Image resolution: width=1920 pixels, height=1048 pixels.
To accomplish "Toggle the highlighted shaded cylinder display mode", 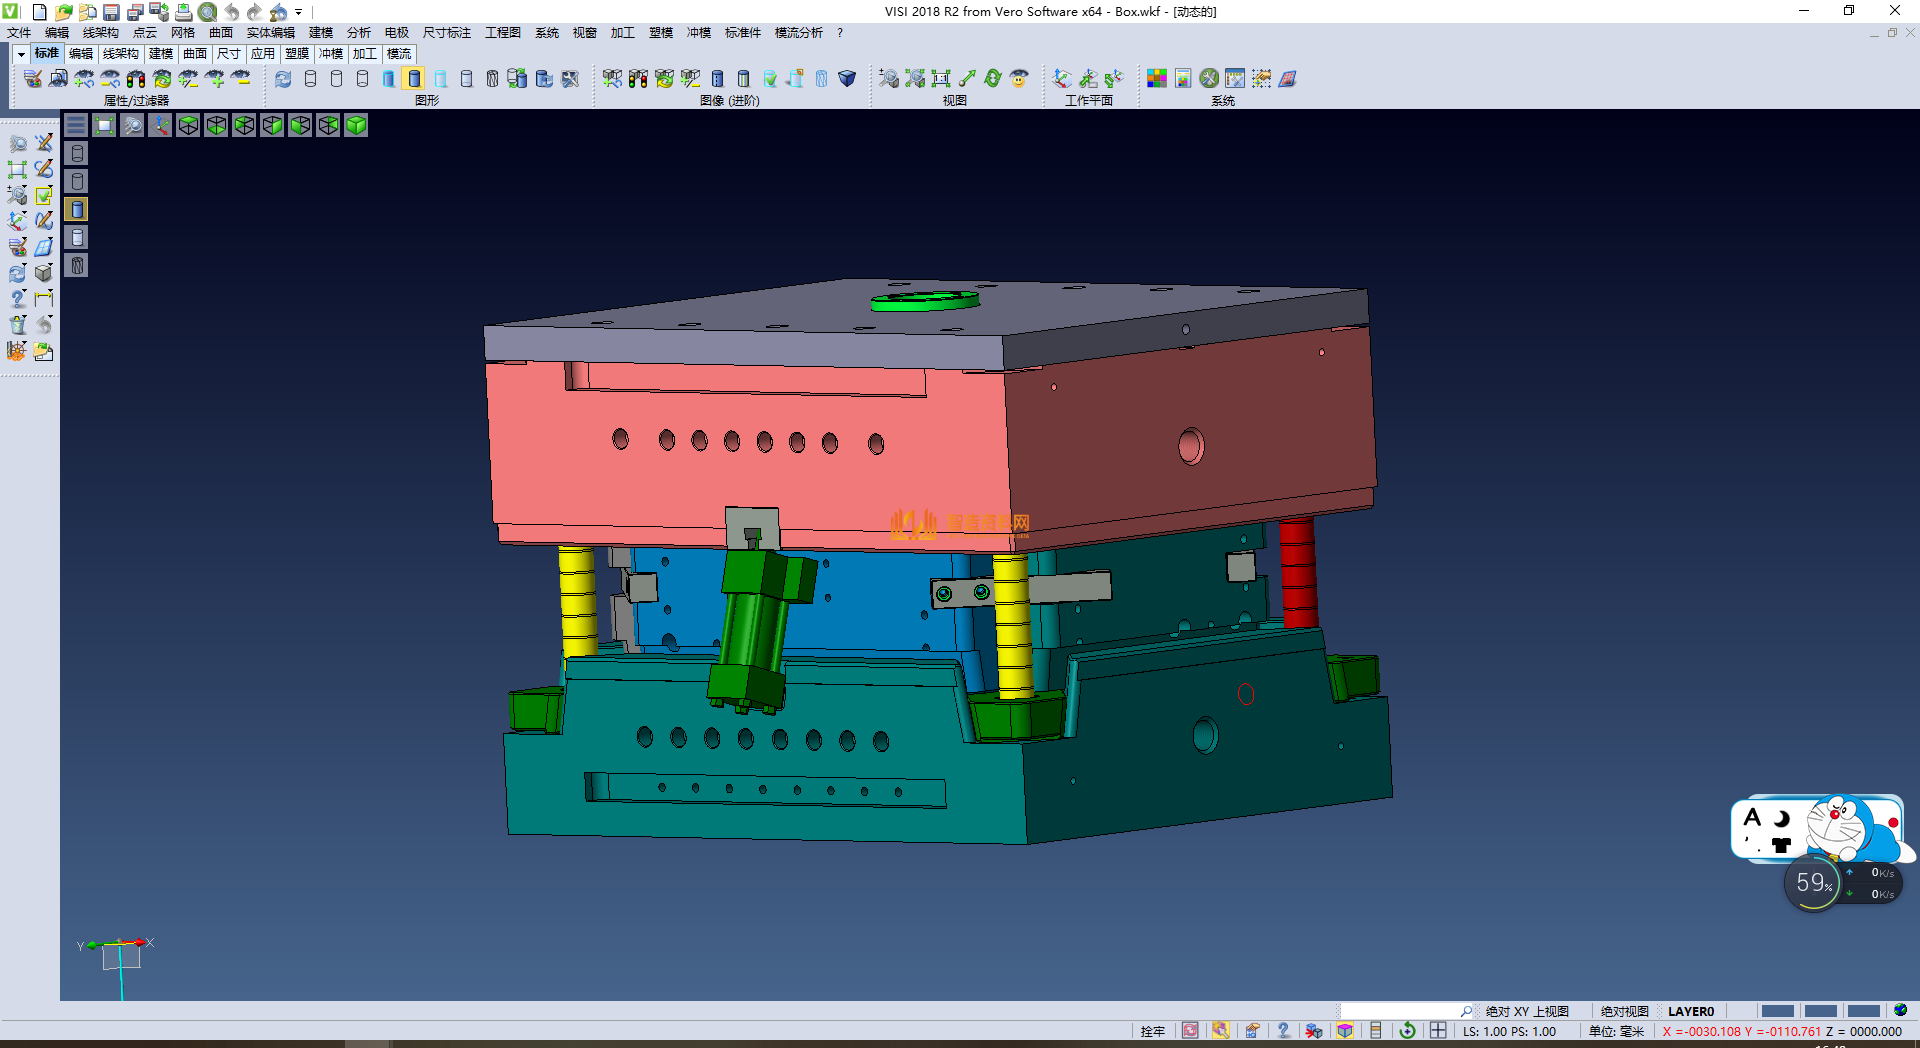I will (x=414, y=79).
